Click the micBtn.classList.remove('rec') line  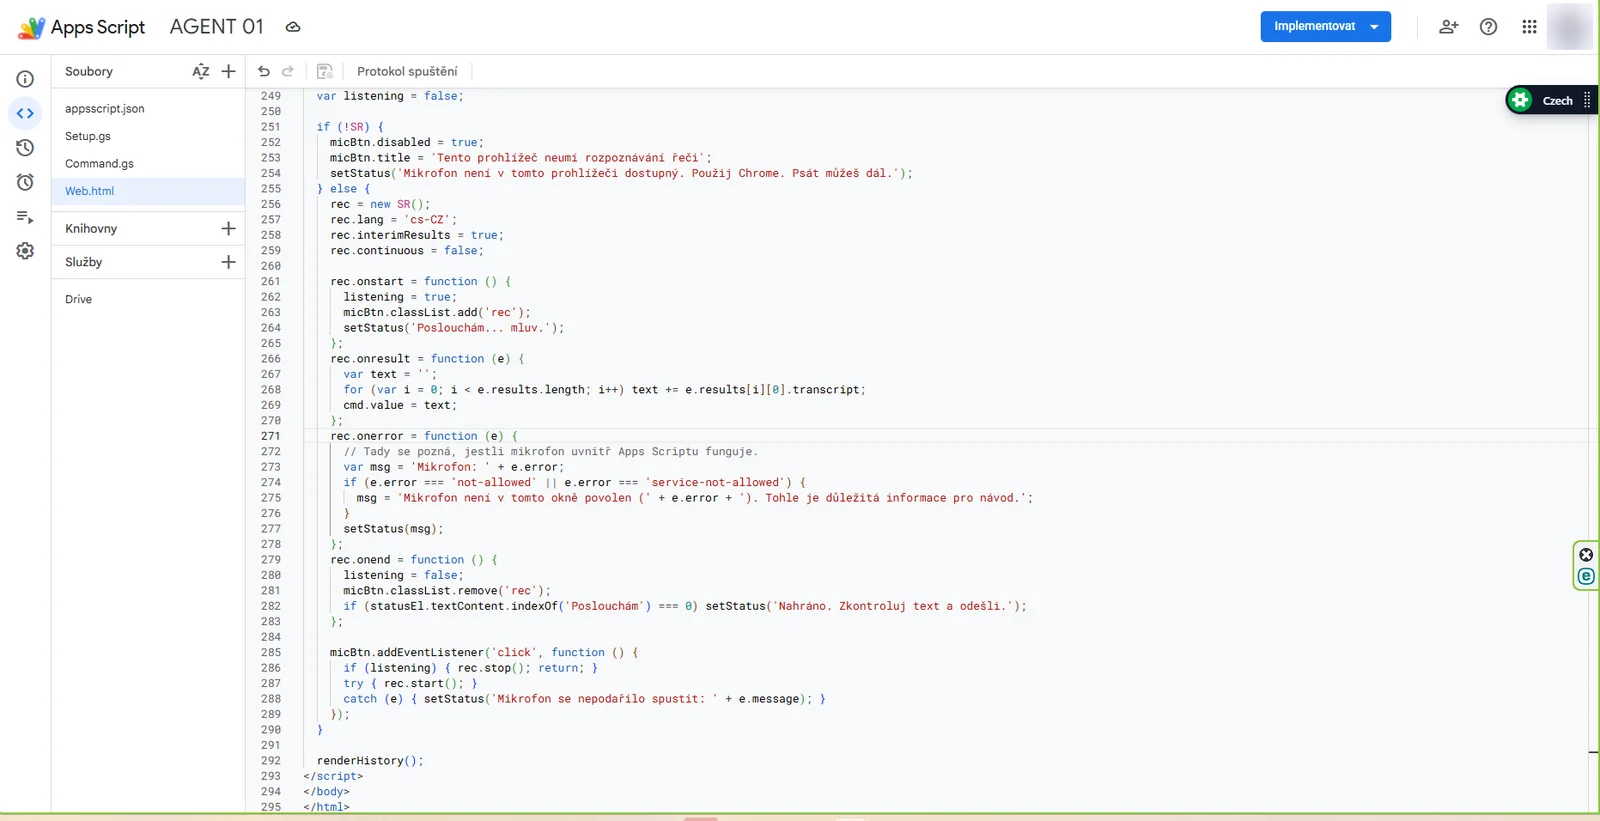click(447, 590)
